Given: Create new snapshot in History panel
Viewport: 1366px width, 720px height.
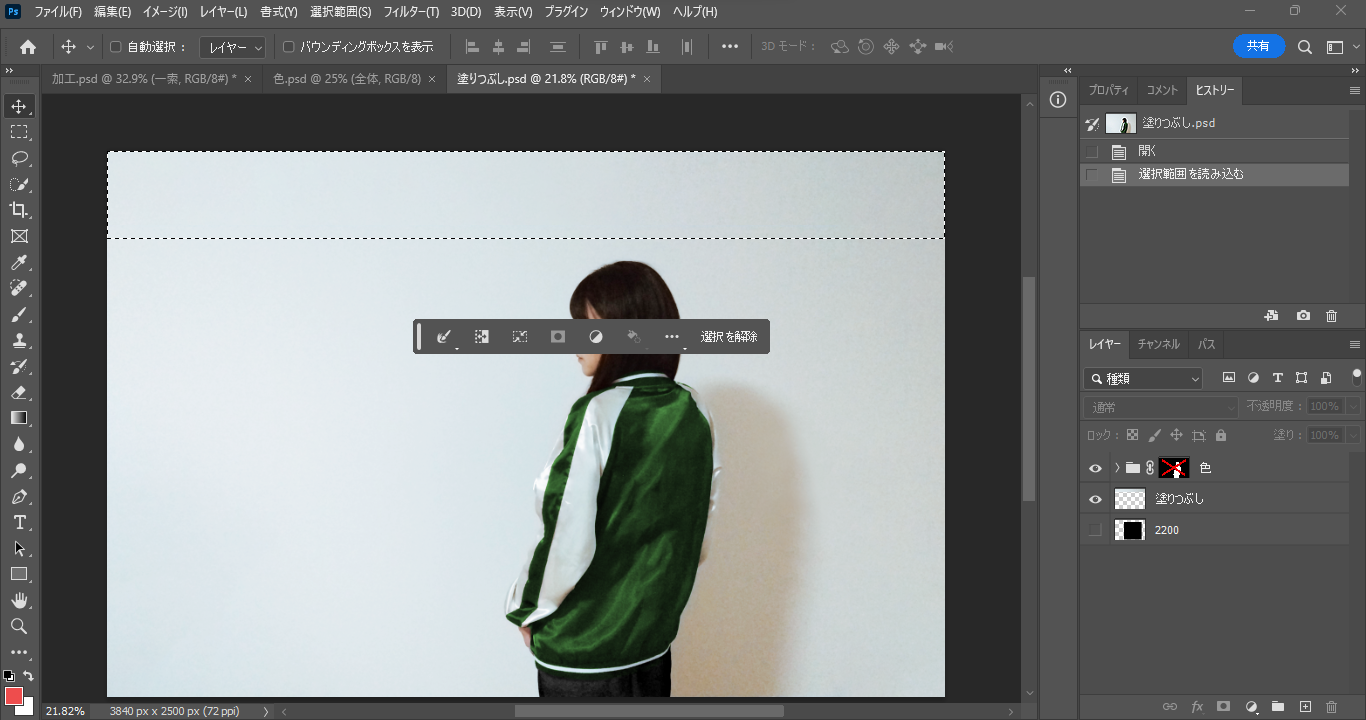Looking at the screenshot, I should click(x=1303, y=316).
